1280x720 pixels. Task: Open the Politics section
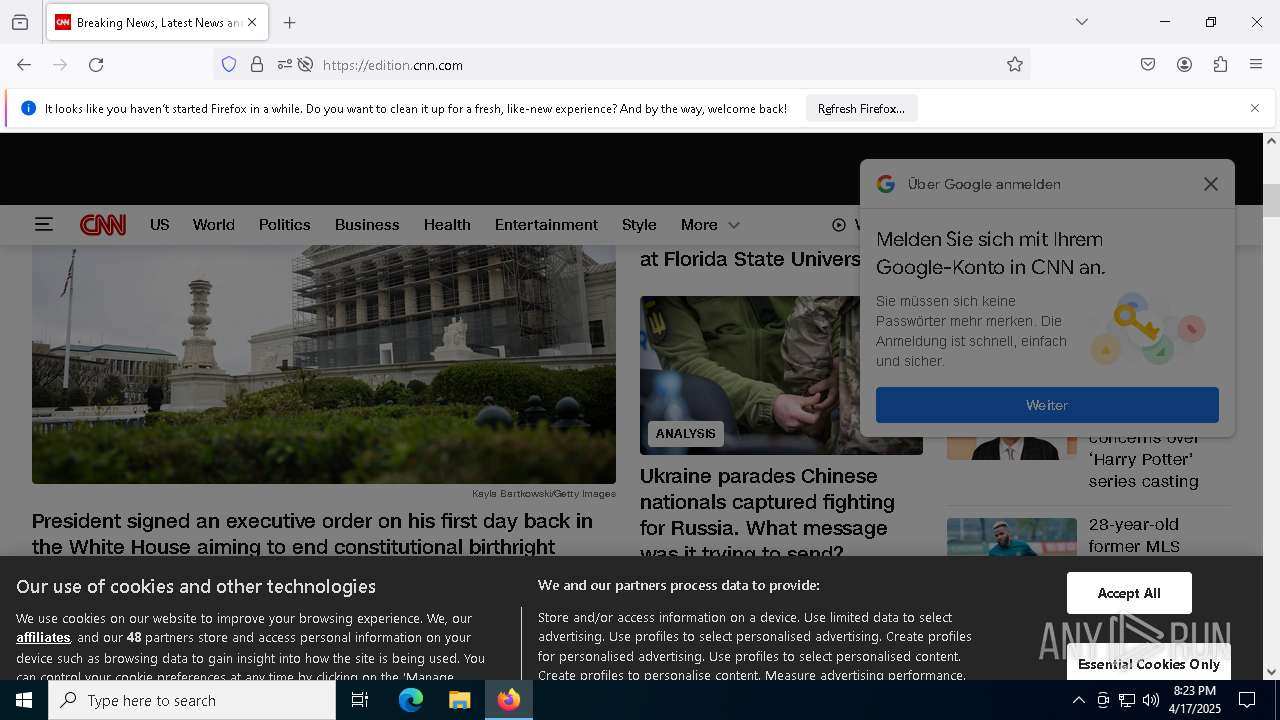(285, 225)
